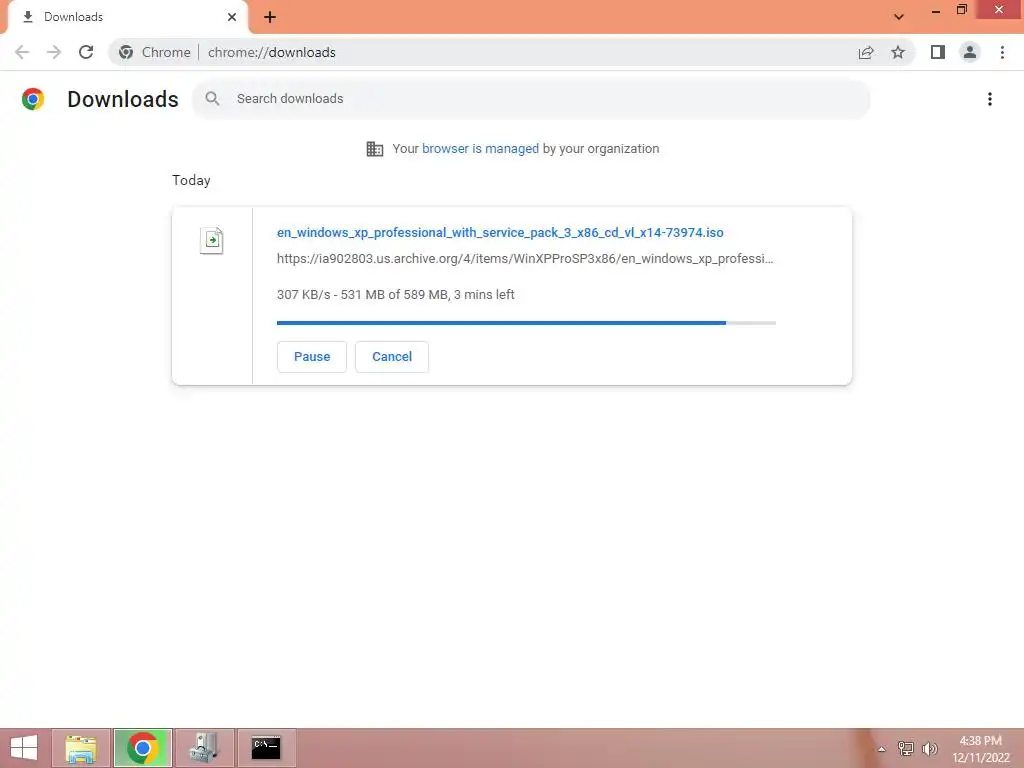Click the ISO file icon in download card
Screen dimensions: 1024x768
pyautogui.click(x=212, y=240)
